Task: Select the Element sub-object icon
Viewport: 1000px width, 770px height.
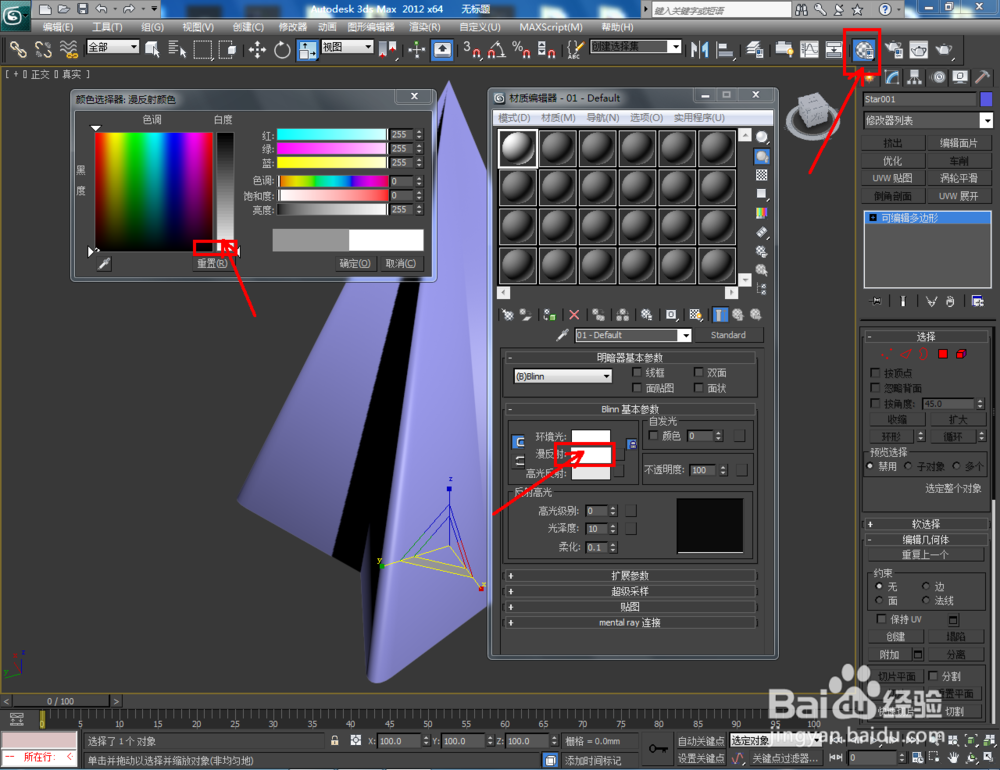Action: click(961, 354)
